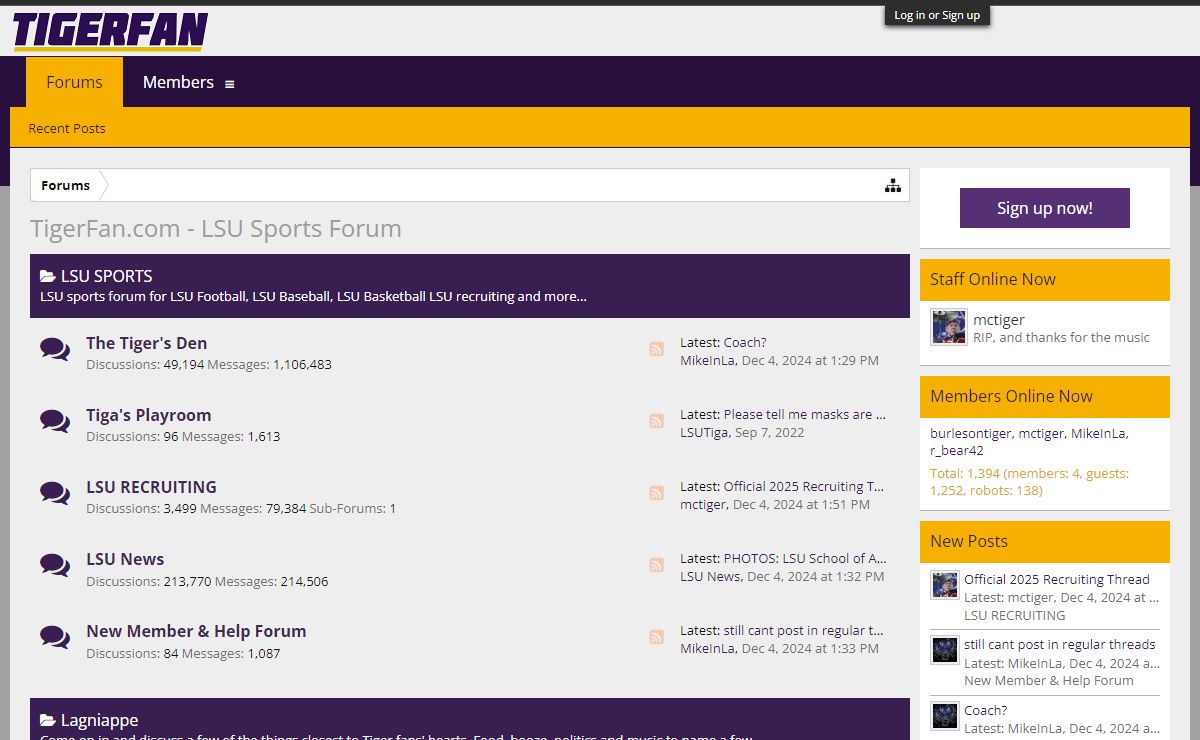Open RSS feed for The Tiger's Den
This screenshot has height=740, width=1200.
pyautogui.click(x=656, y=349)
